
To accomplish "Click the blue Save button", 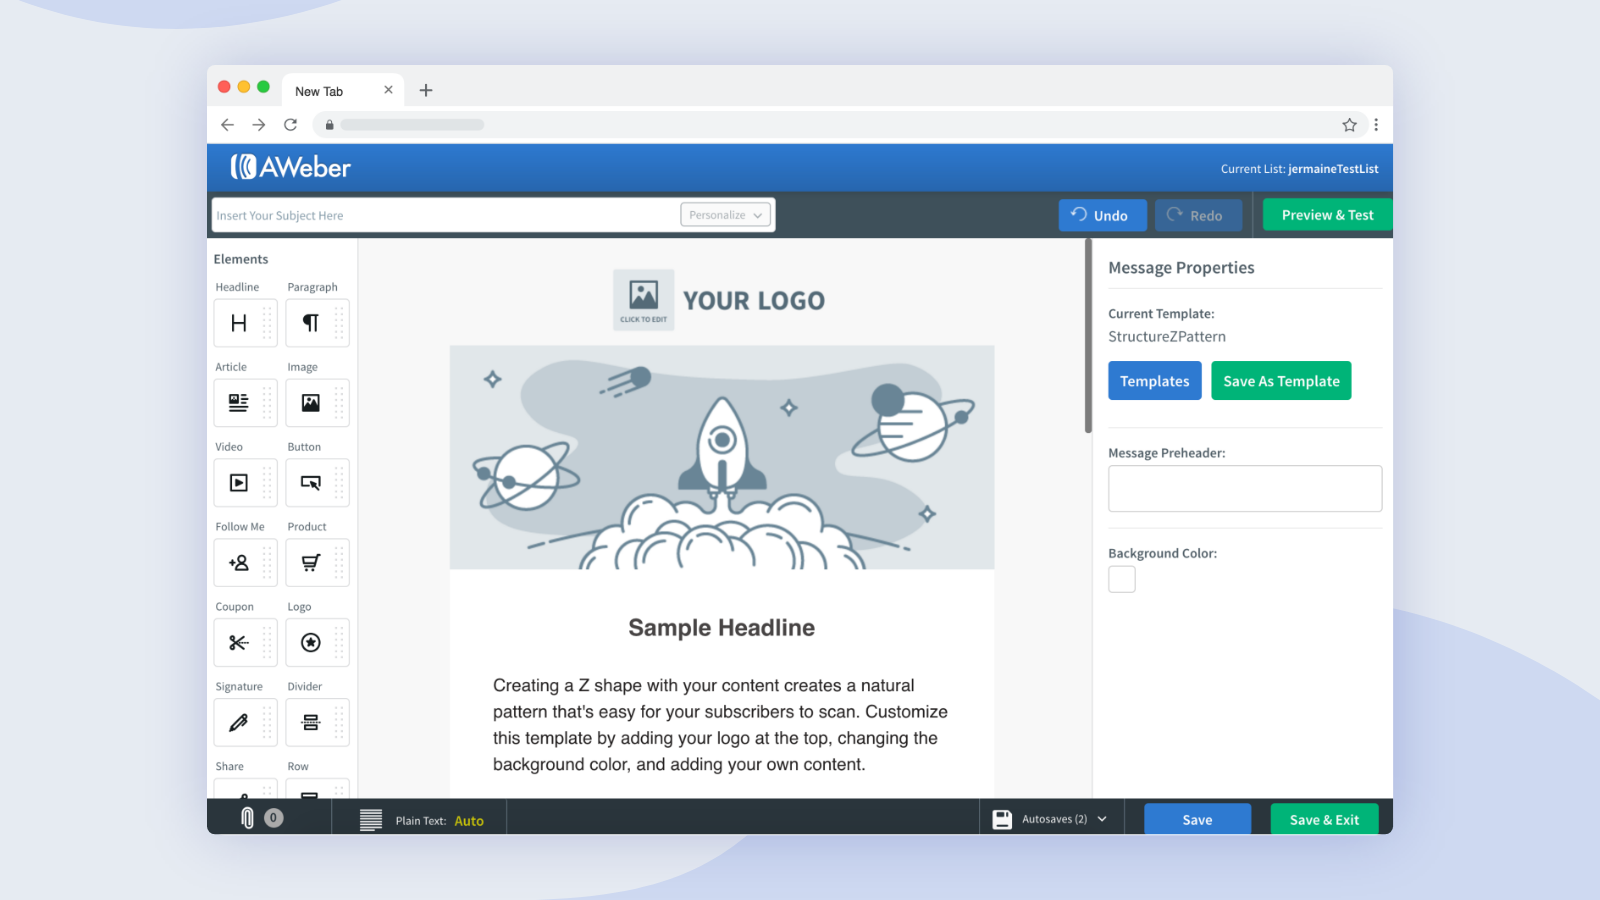I will coord(1197,819).
